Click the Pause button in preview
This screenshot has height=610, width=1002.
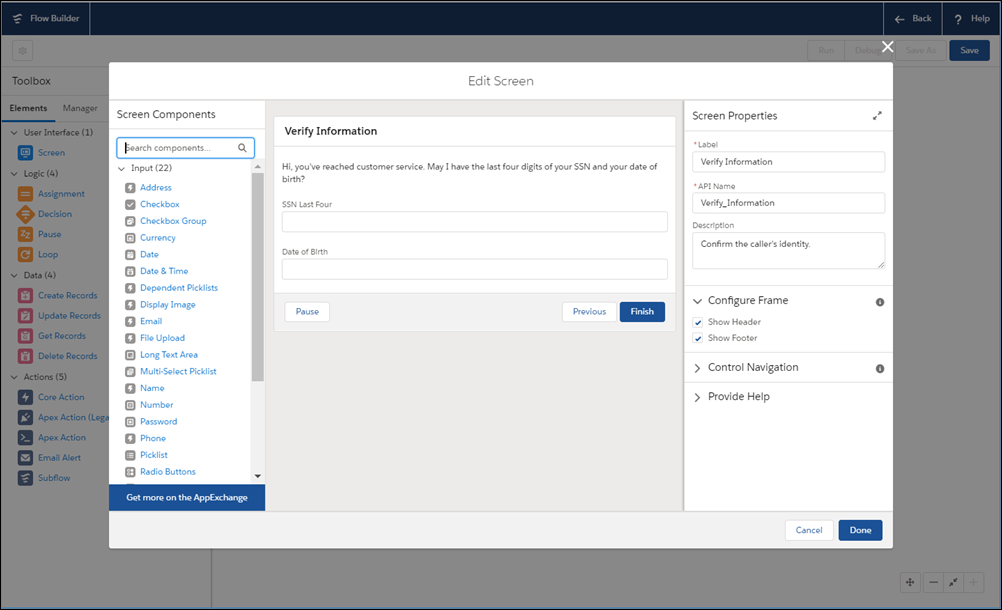tap(307, 312)
